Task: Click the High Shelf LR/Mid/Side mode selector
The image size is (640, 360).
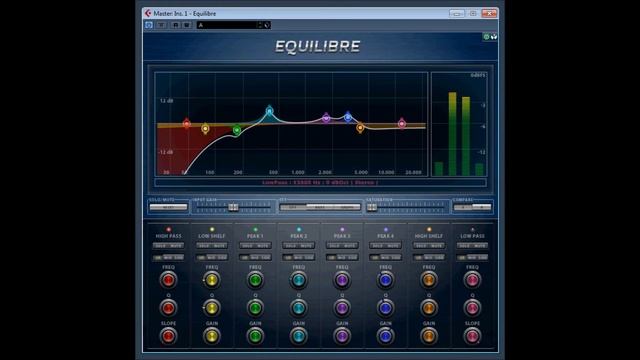Action: [x=429, y=258]
